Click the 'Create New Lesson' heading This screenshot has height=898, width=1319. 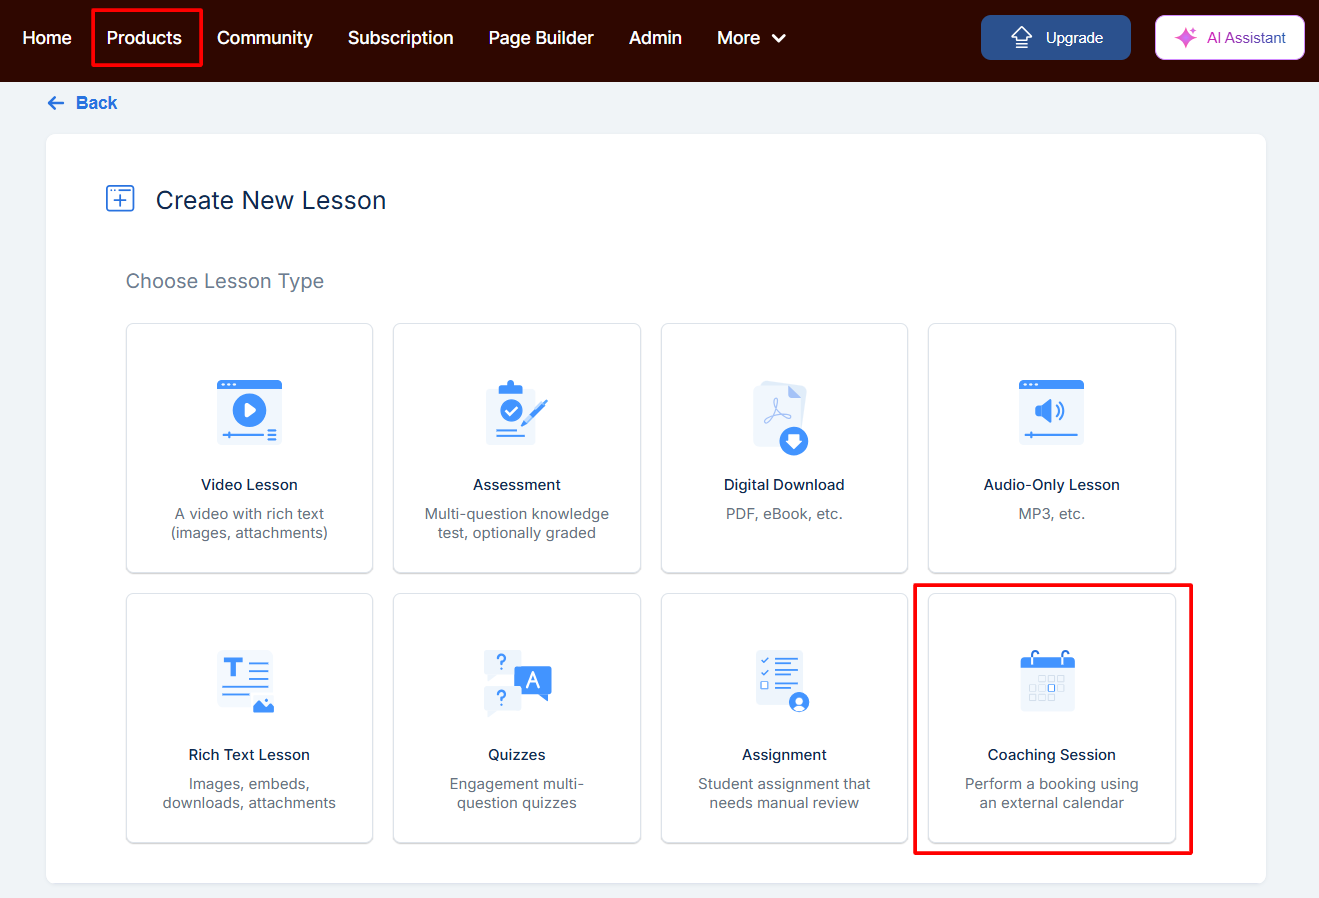271,200
